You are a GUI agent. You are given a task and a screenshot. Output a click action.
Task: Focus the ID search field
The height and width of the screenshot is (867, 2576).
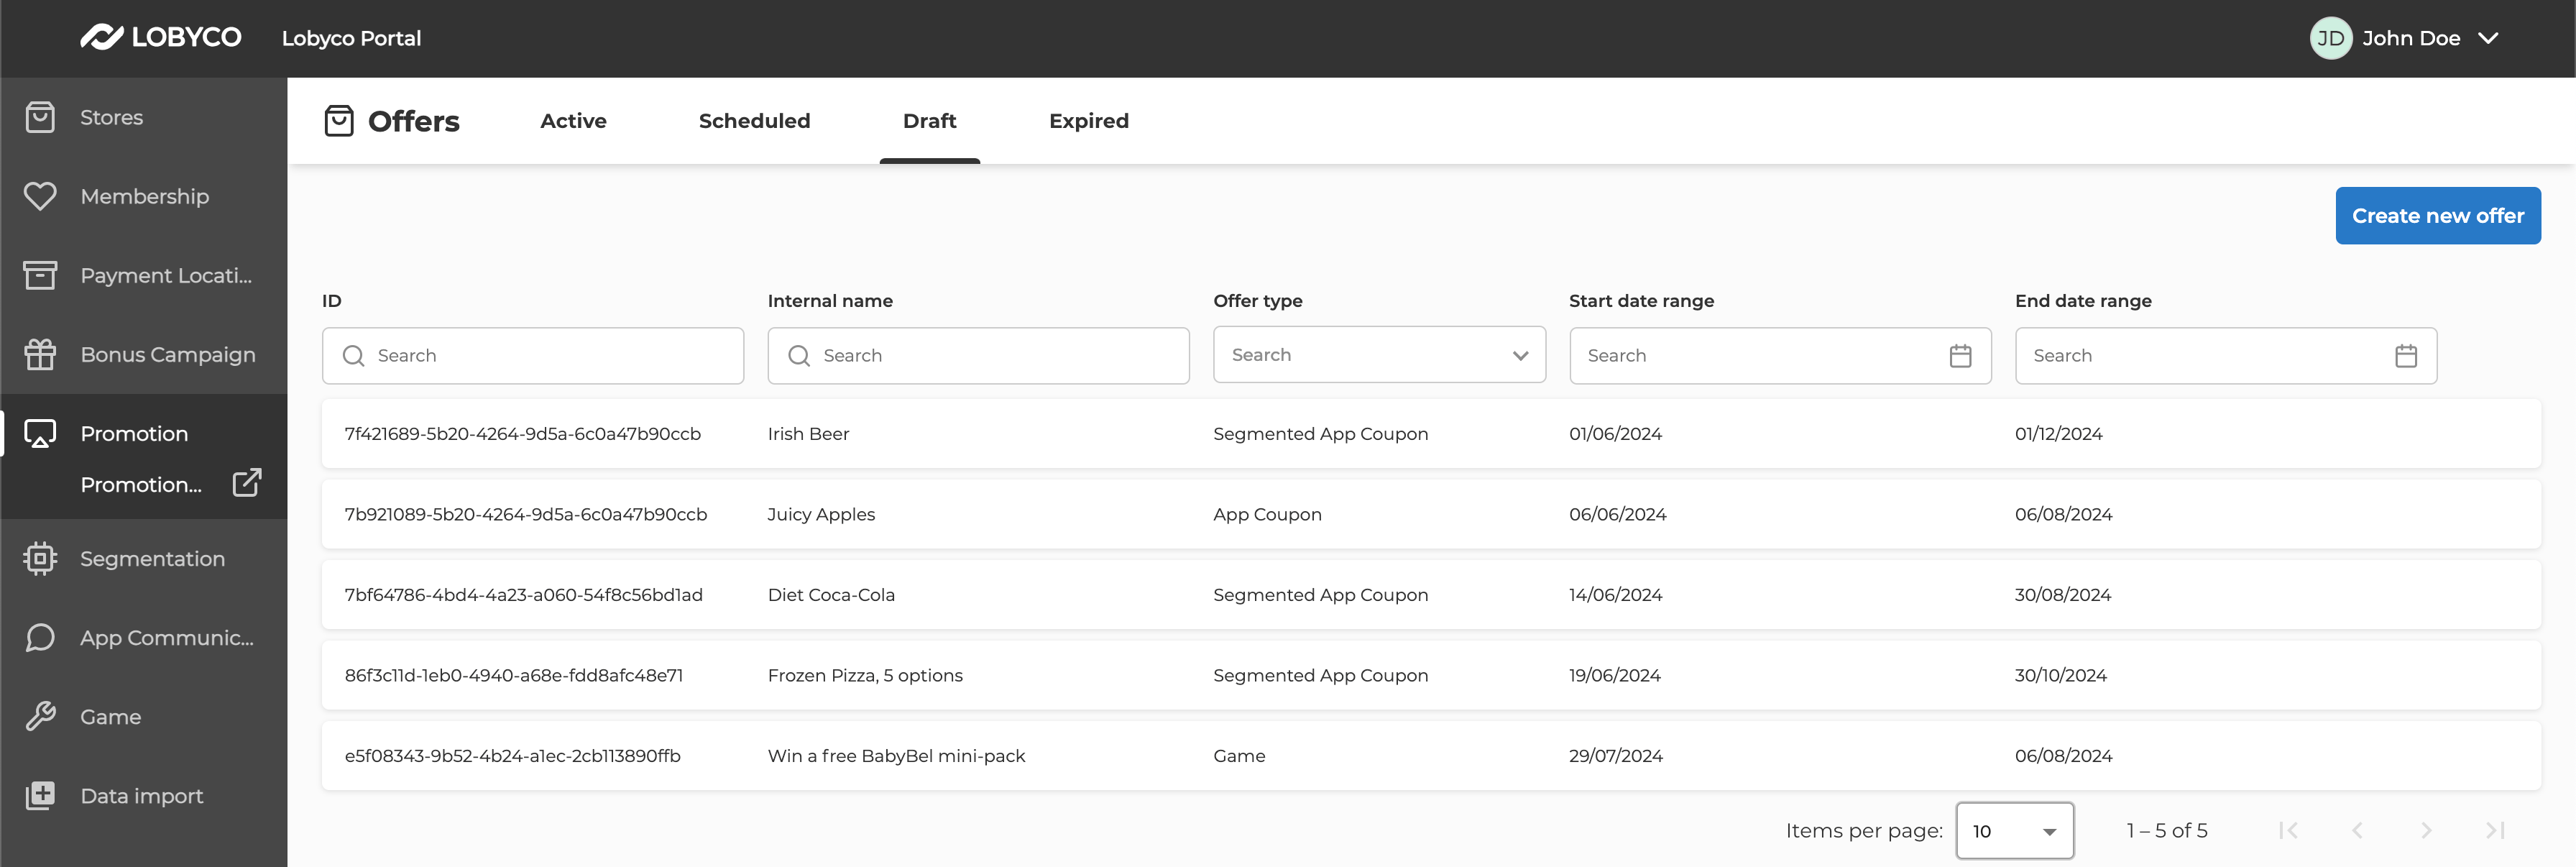(x=532, y=356)
